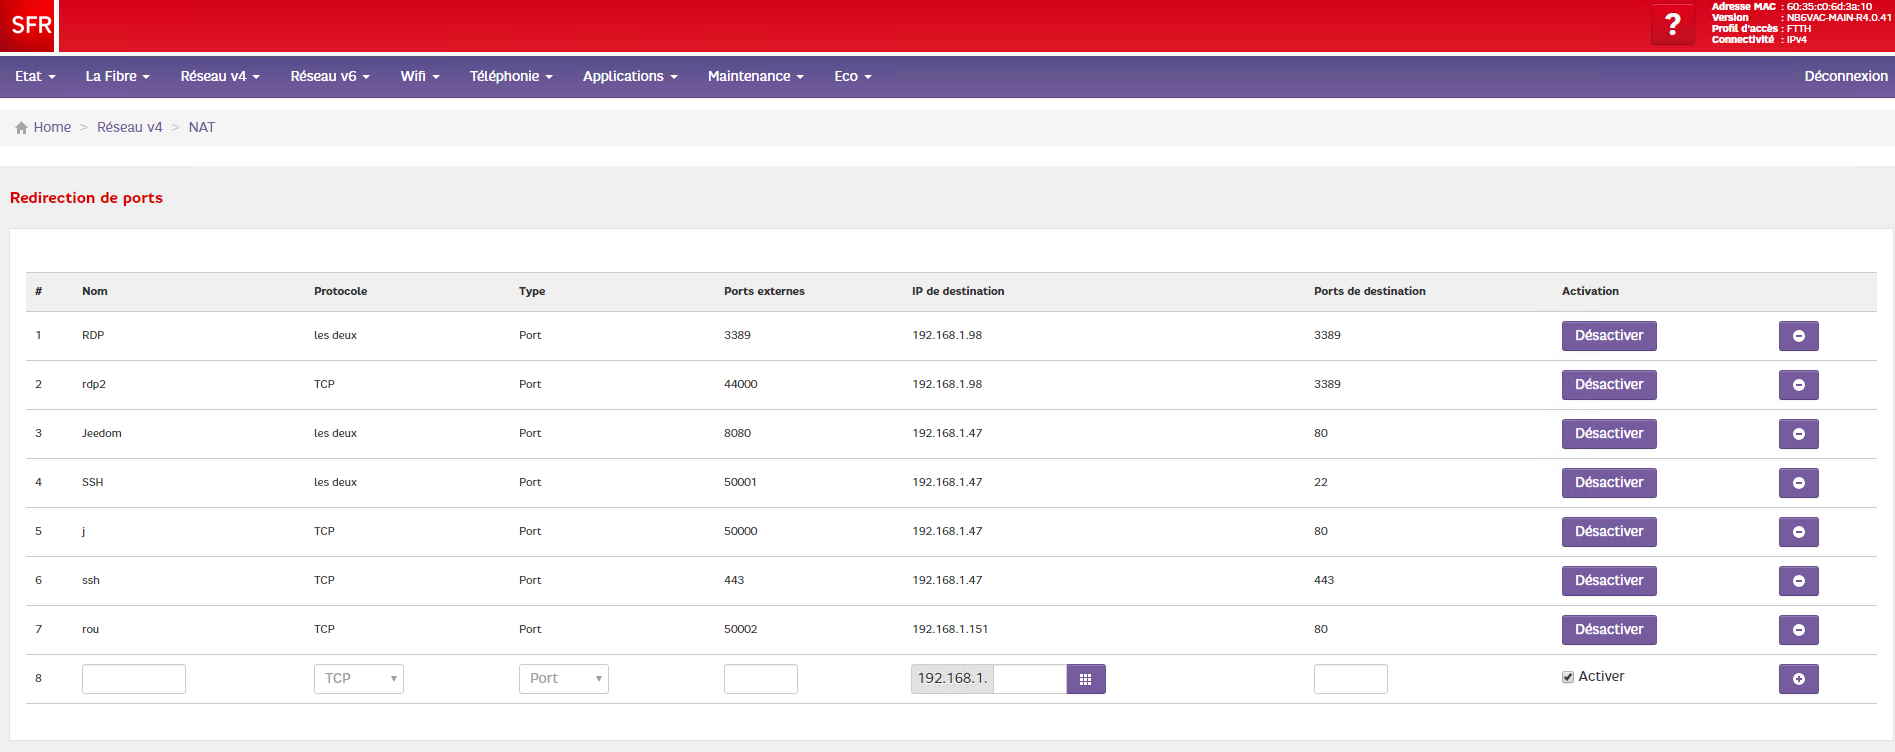Click the Déconnexion link
Screen dimensions: 1895x752
(1845, 76)
